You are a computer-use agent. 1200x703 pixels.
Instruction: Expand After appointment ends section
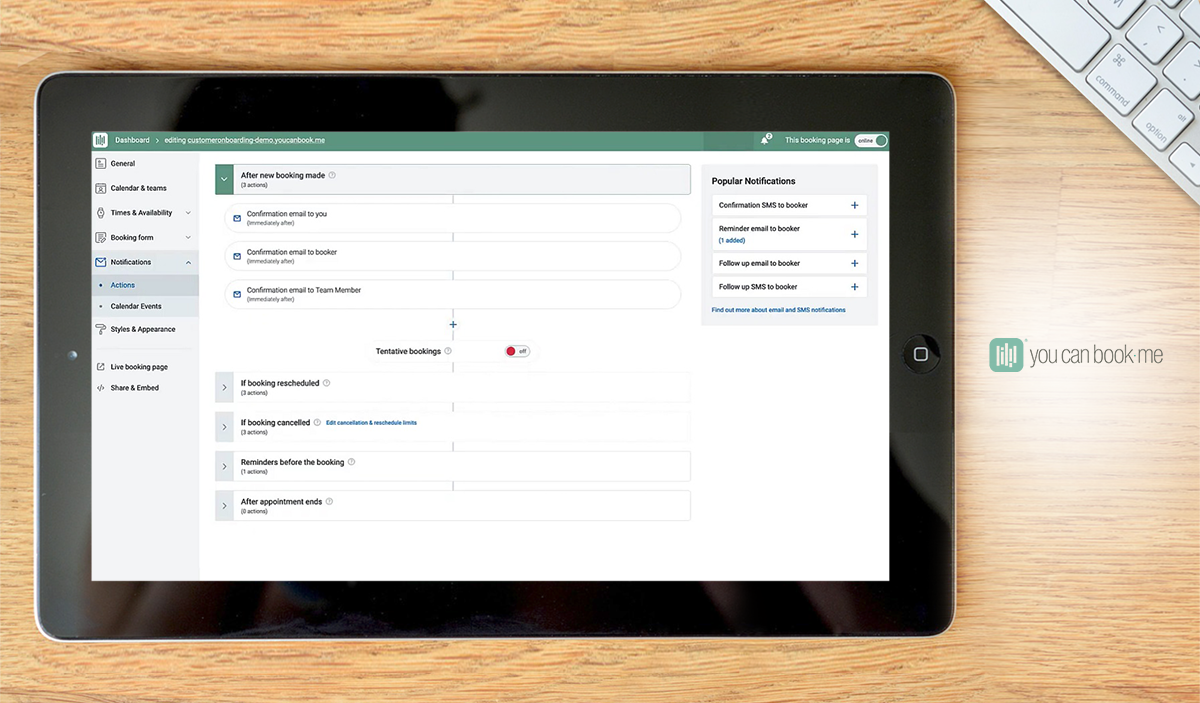[x=224, y=506]
